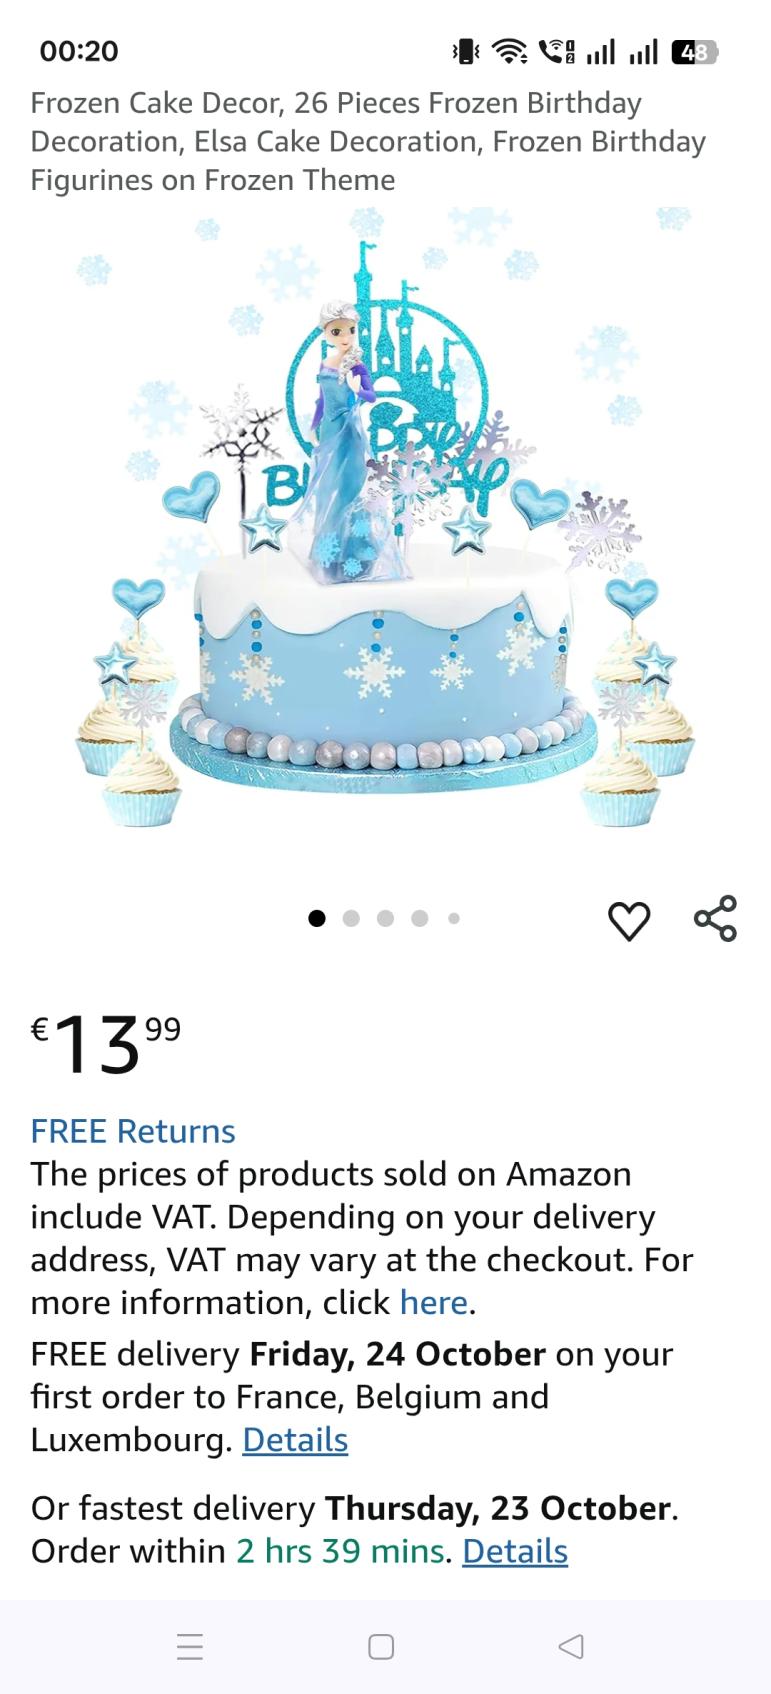Screen dimensions: 771x1694
Task: Switch to the second product image dot
Action: click(351, 918)
